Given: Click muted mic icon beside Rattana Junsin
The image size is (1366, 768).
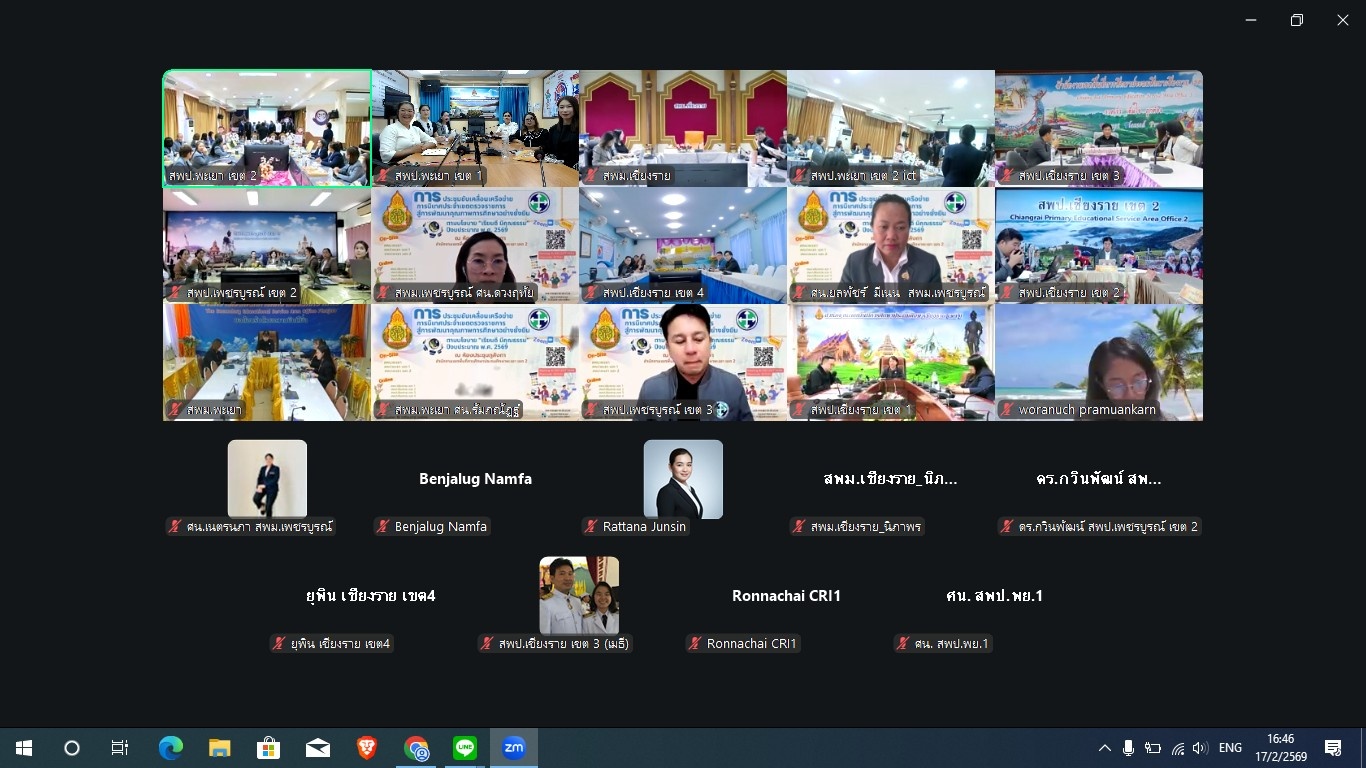Looking at the screenshot, I should coord(592,527).
